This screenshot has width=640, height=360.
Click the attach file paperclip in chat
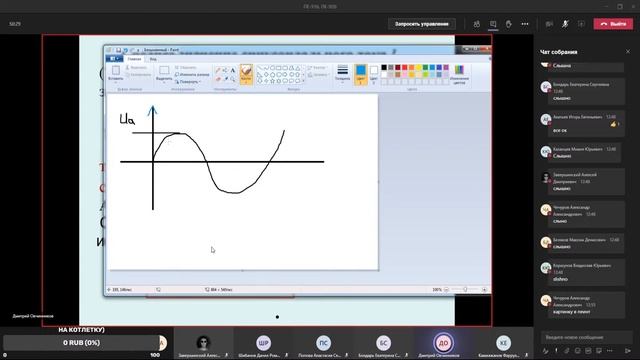click(567, 351)
